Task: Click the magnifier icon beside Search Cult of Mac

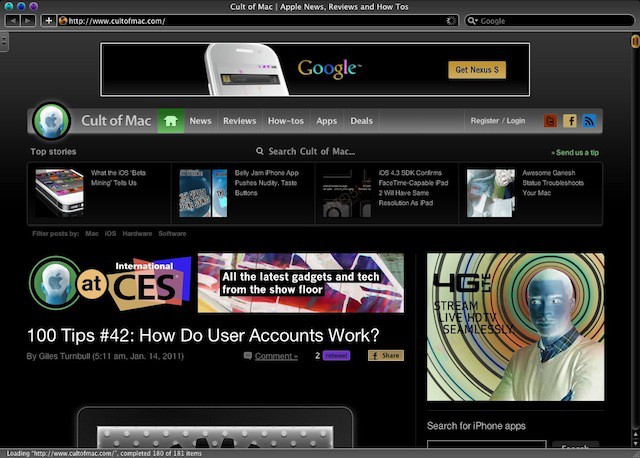Action: pyautogui.click(x=260, y=151)
